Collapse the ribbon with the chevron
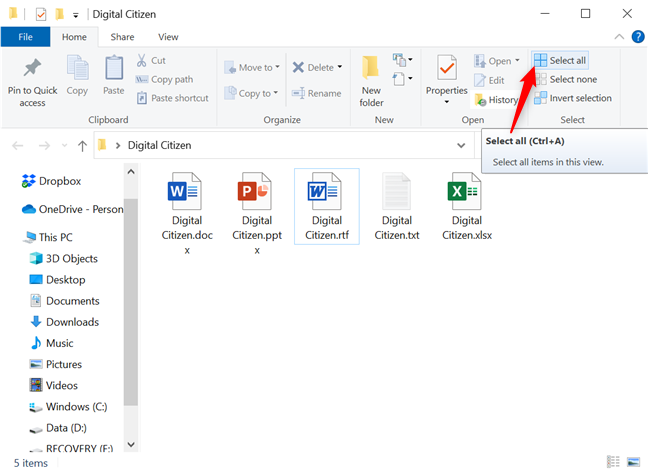The image size is (648, 473). click(x=619, y=37)
